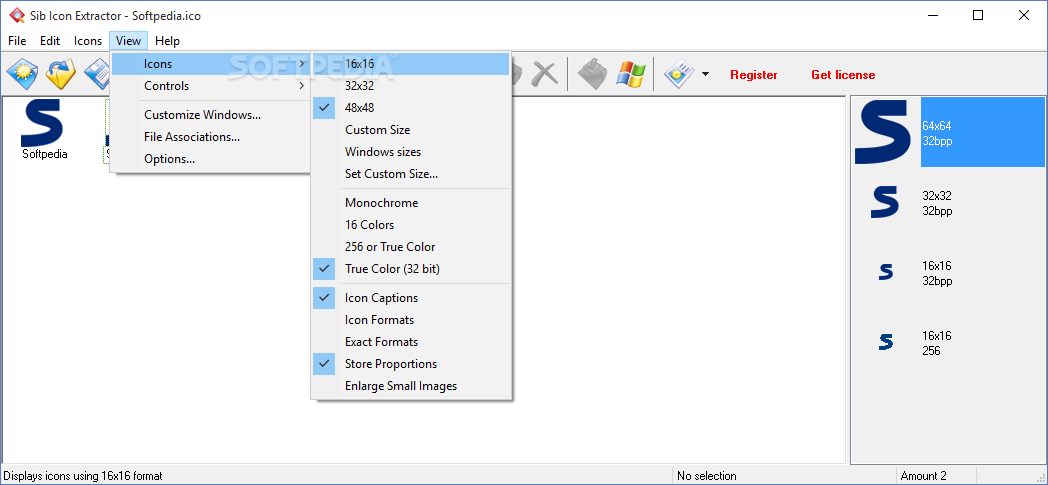This screenshot has width=1048, height=485.
Task: Select 16 Colors mode
Action: tap(411, 224)
